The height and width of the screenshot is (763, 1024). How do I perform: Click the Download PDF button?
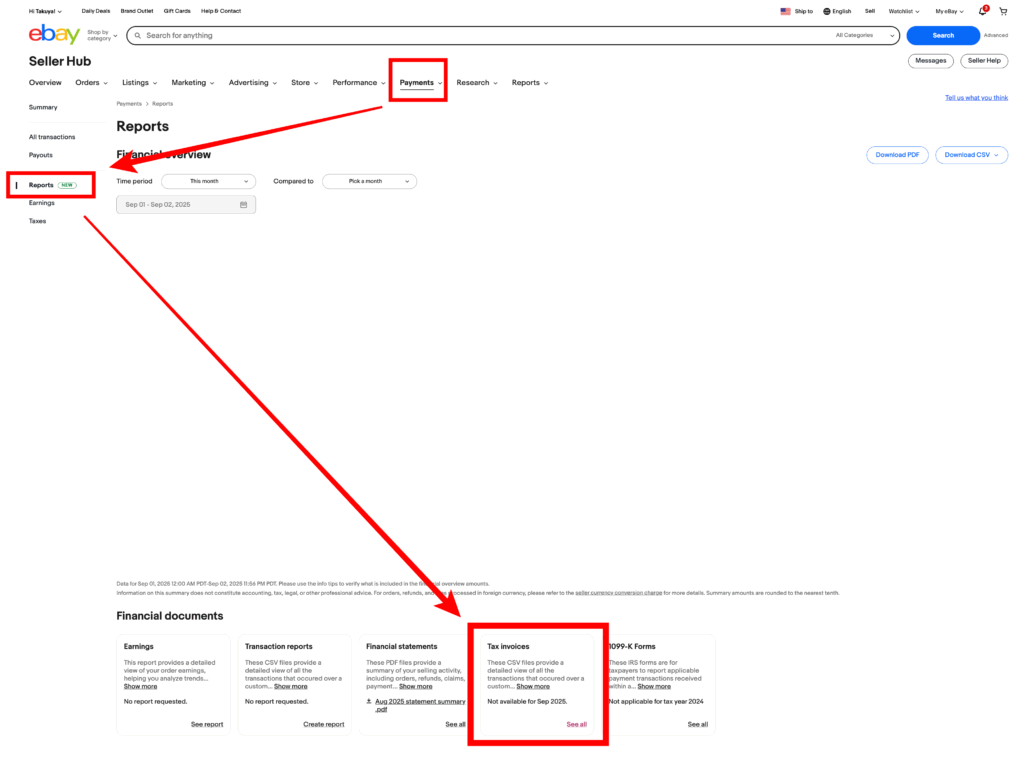click(897, 155)
